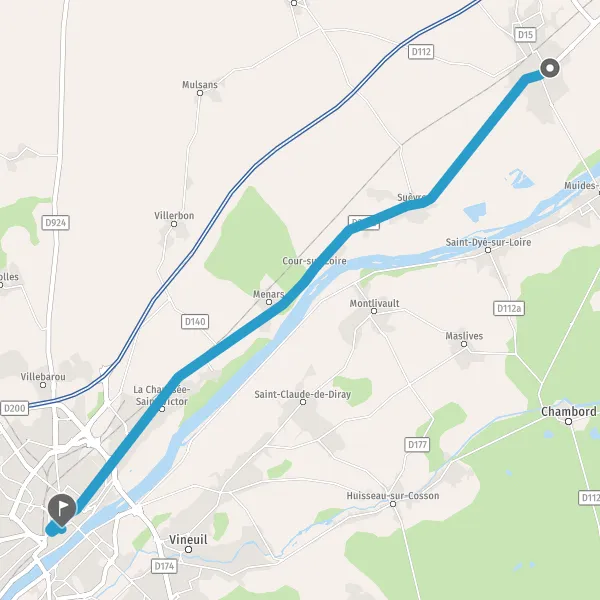Select the D112 road shield
Screen dimensions: 600x600
421,52
